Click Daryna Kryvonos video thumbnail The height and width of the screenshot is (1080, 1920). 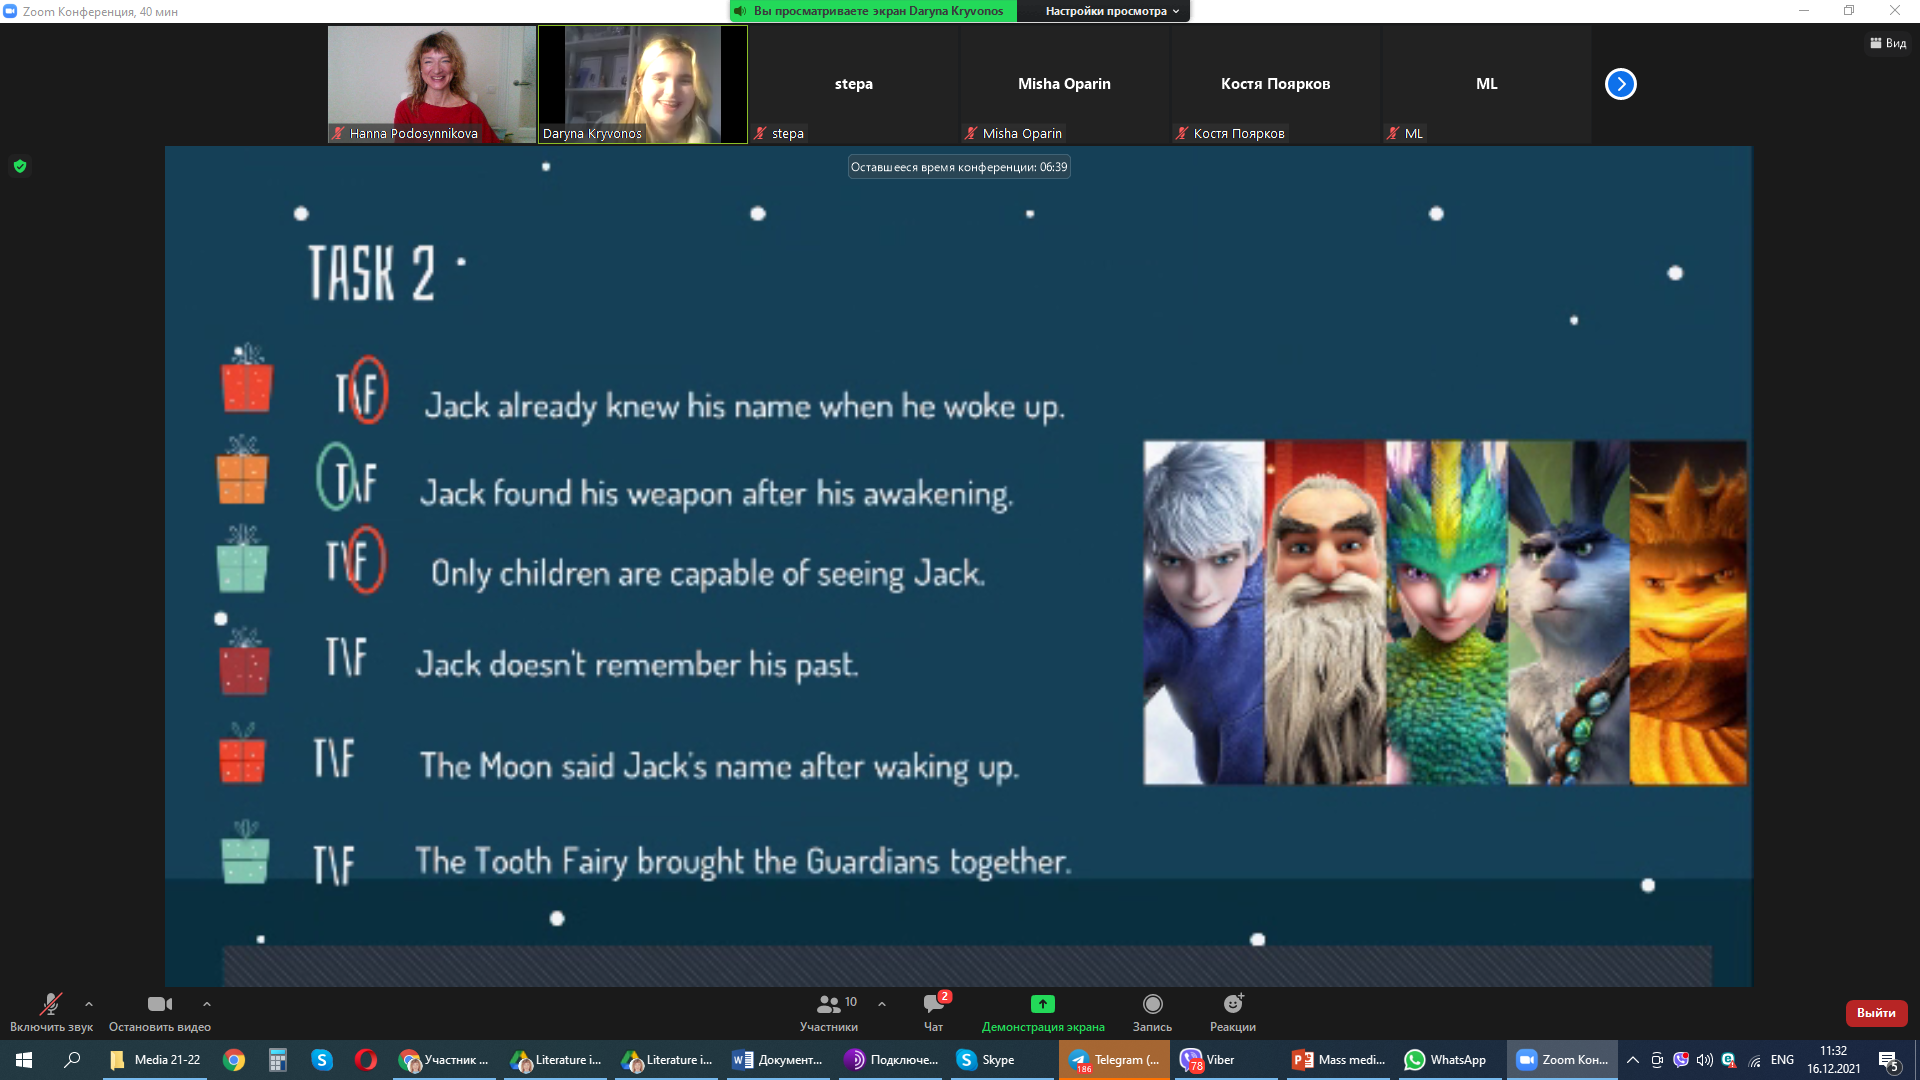(642, 84)
